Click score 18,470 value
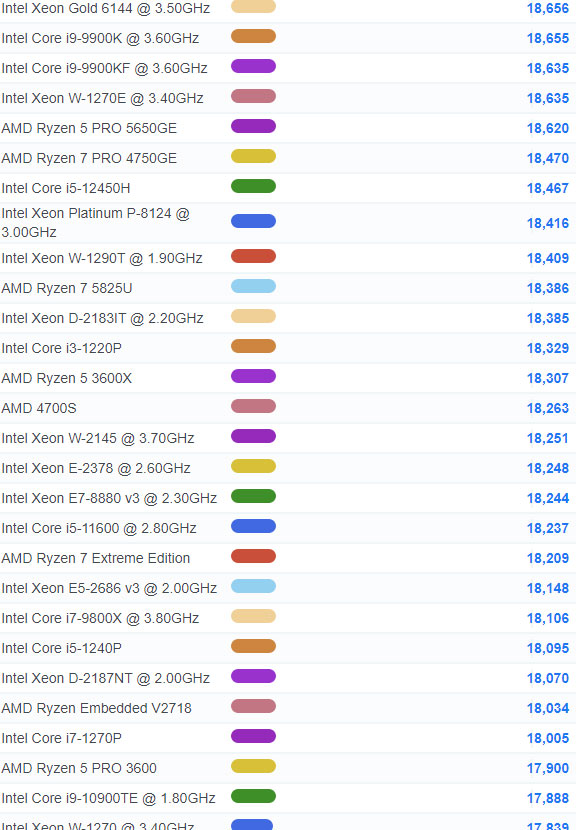Screen dimensions: 576x830 coord(548,158)
